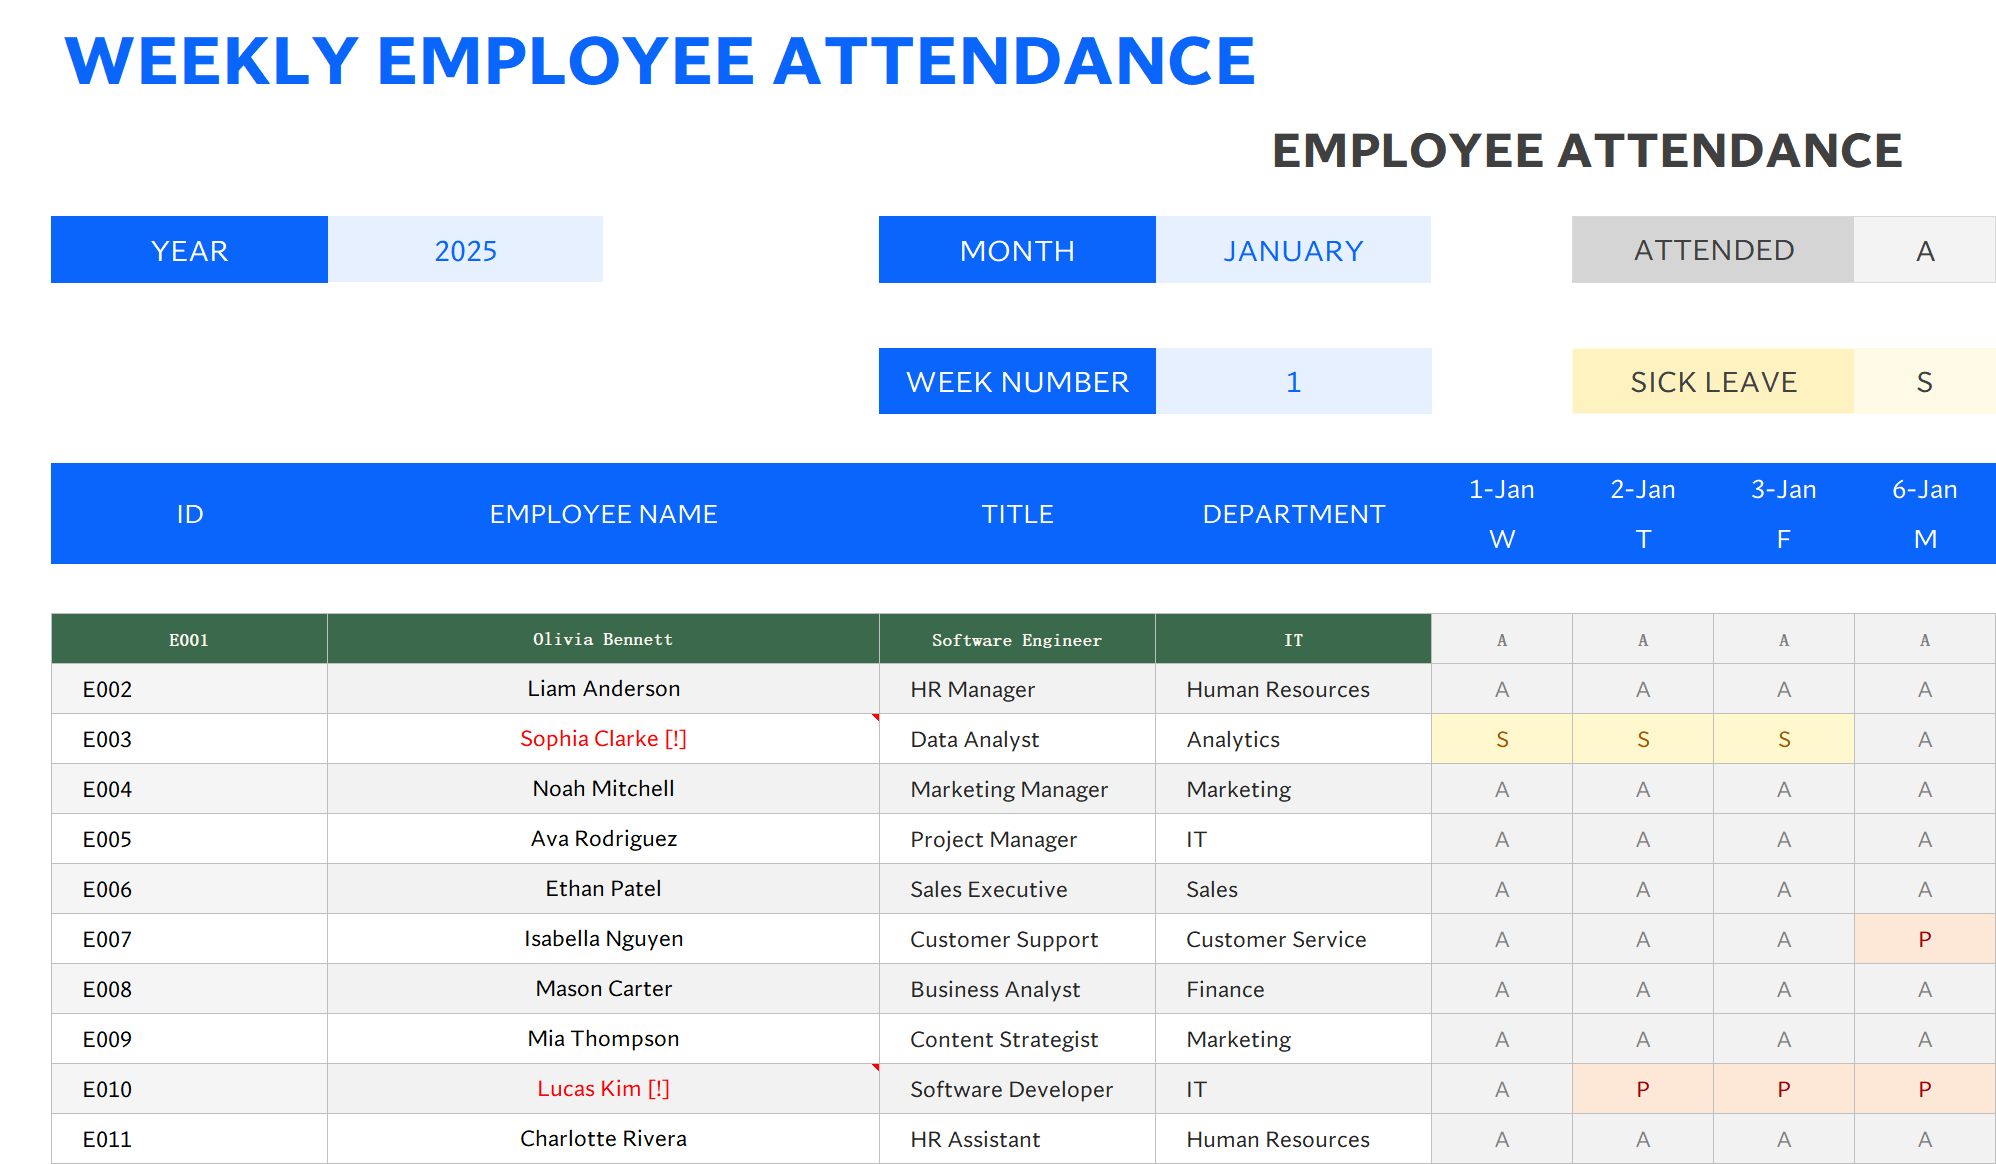Screen dimensions: 1996x1164
Task: Select the 2-Jan date header
Action: [1642, 490]
